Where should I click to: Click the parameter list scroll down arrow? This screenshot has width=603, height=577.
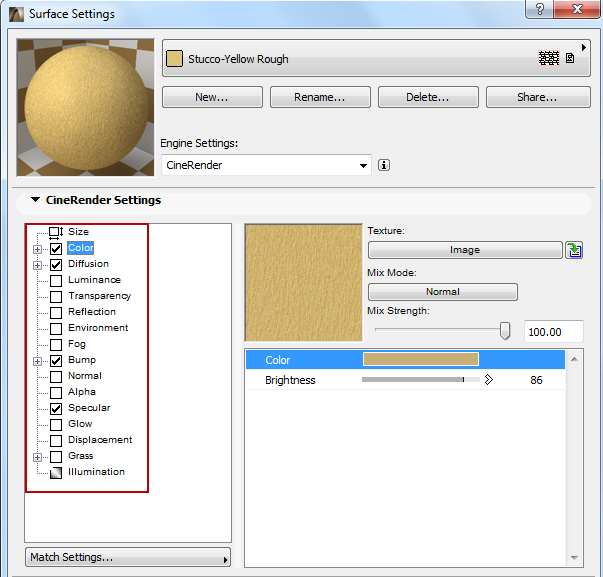click(574, 558)
